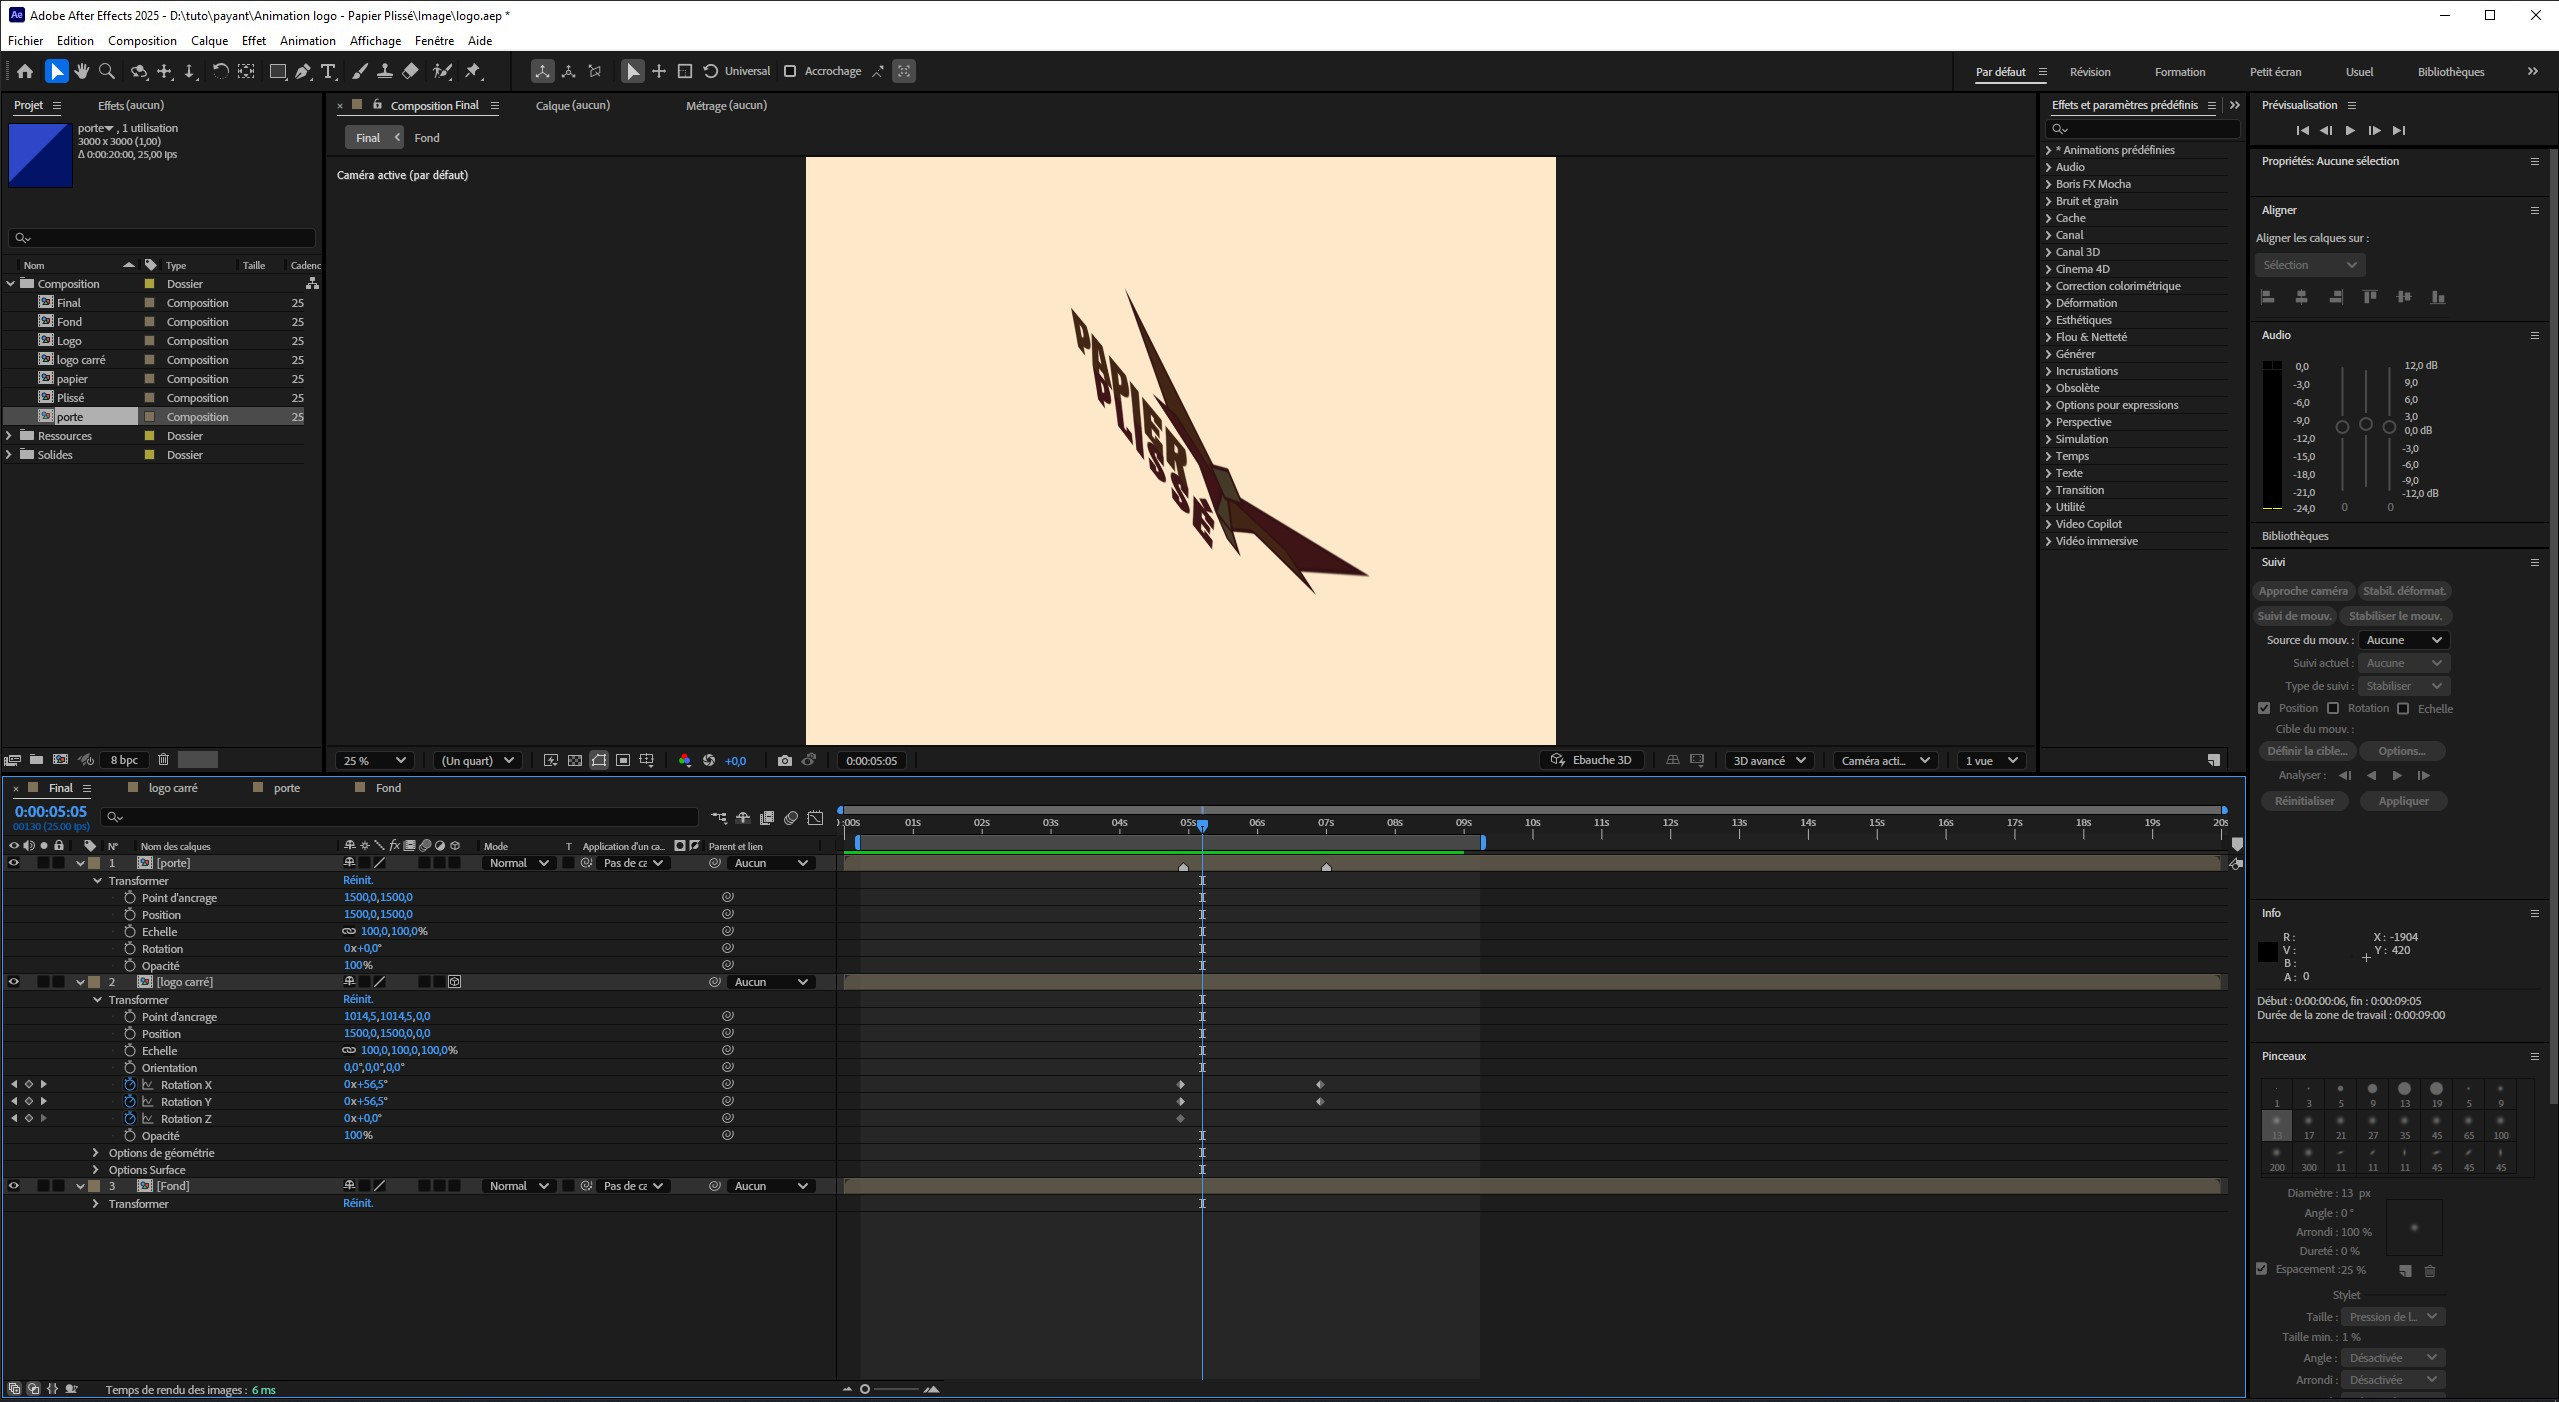Jump to first frame in Preview panel
Viewport: 2559px width, 1402px height.
2302,130
